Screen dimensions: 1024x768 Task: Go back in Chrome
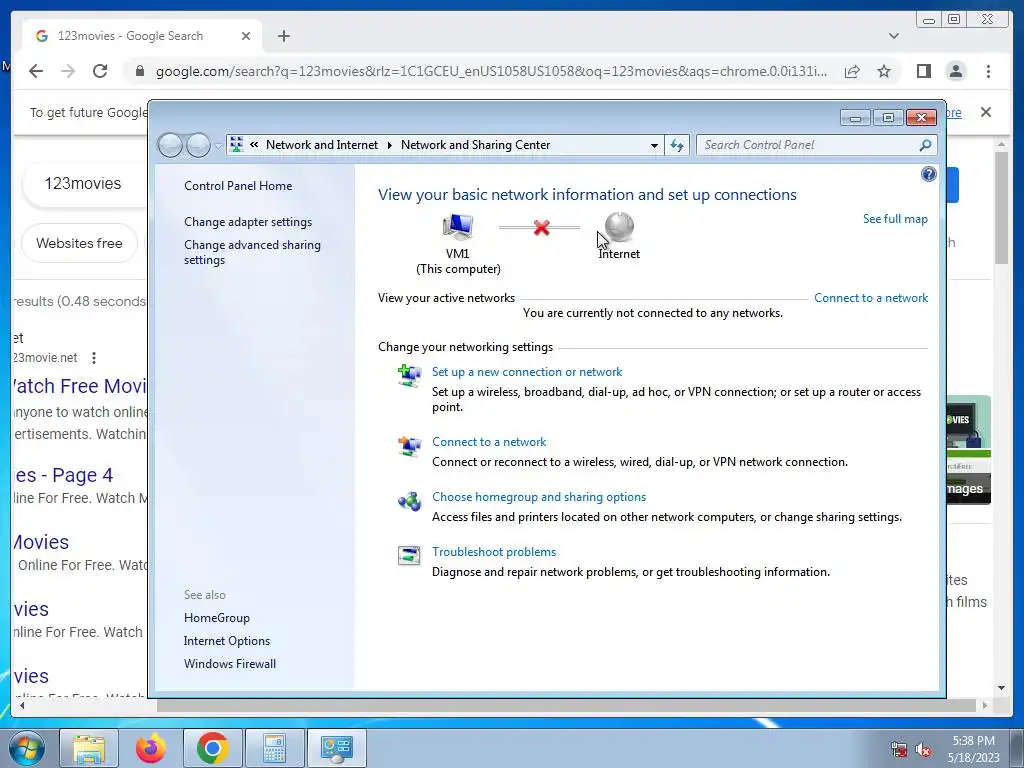click(36, 71)
